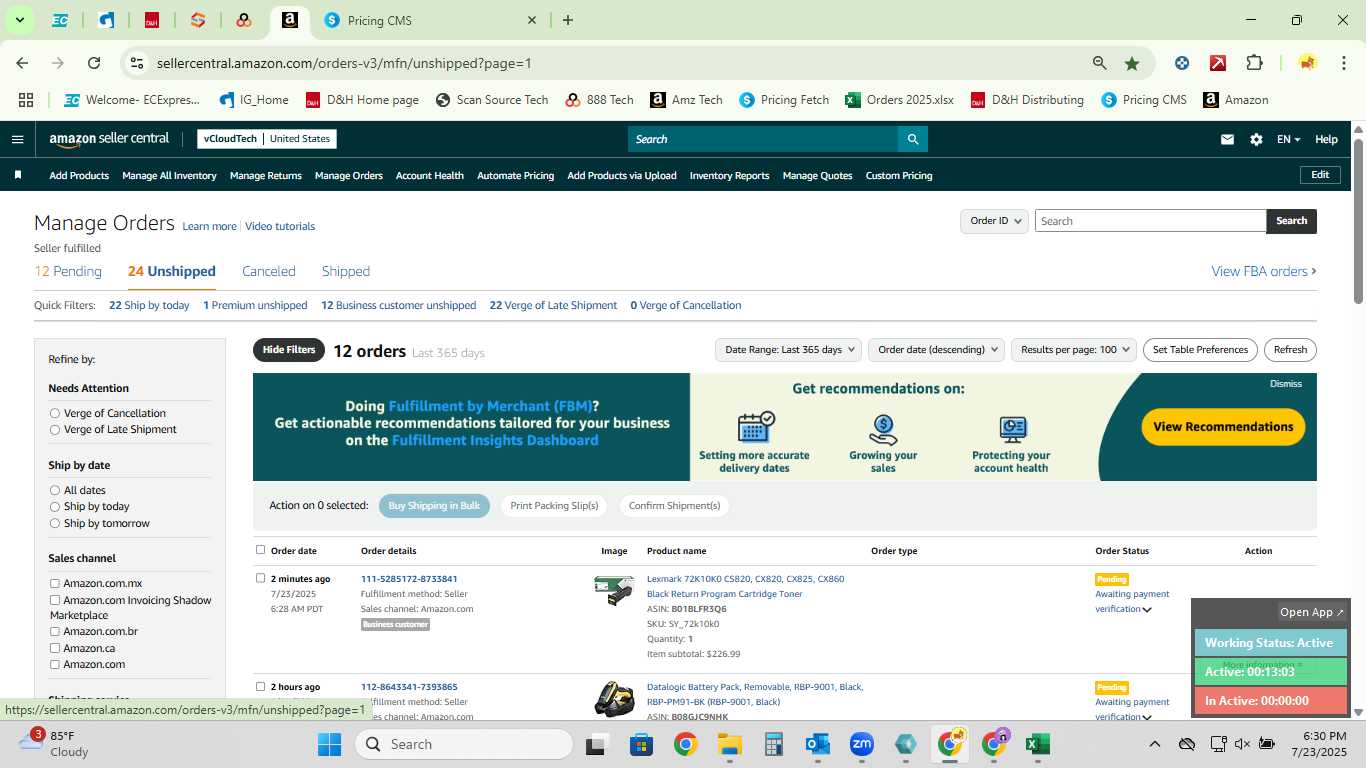Open the Extensions puzzle icon
This screenshot has width=1366, height=768.
coord(1254,63)
